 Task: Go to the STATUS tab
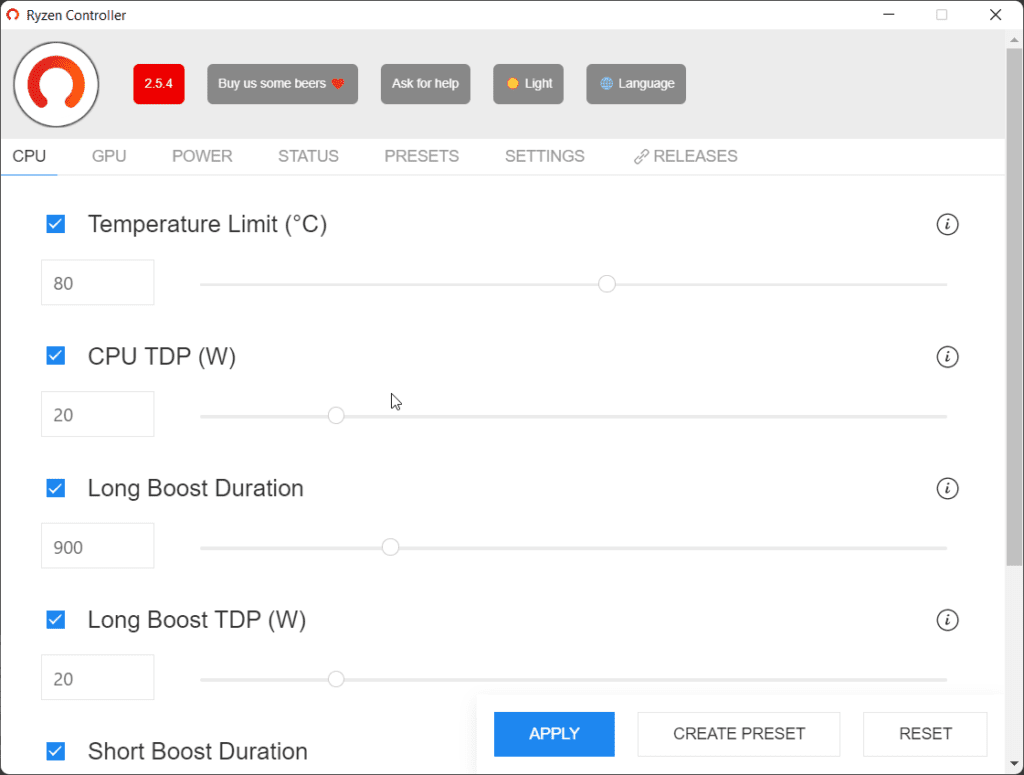(x=308, y=156)
